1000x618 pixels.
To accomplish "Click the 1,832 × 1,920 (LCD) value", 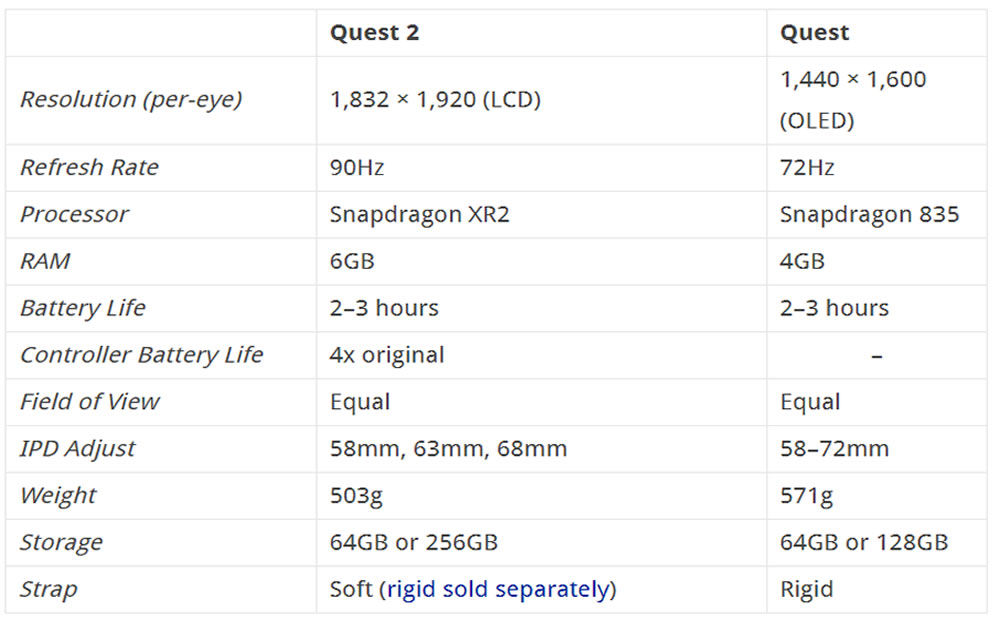I will (435, 100).
